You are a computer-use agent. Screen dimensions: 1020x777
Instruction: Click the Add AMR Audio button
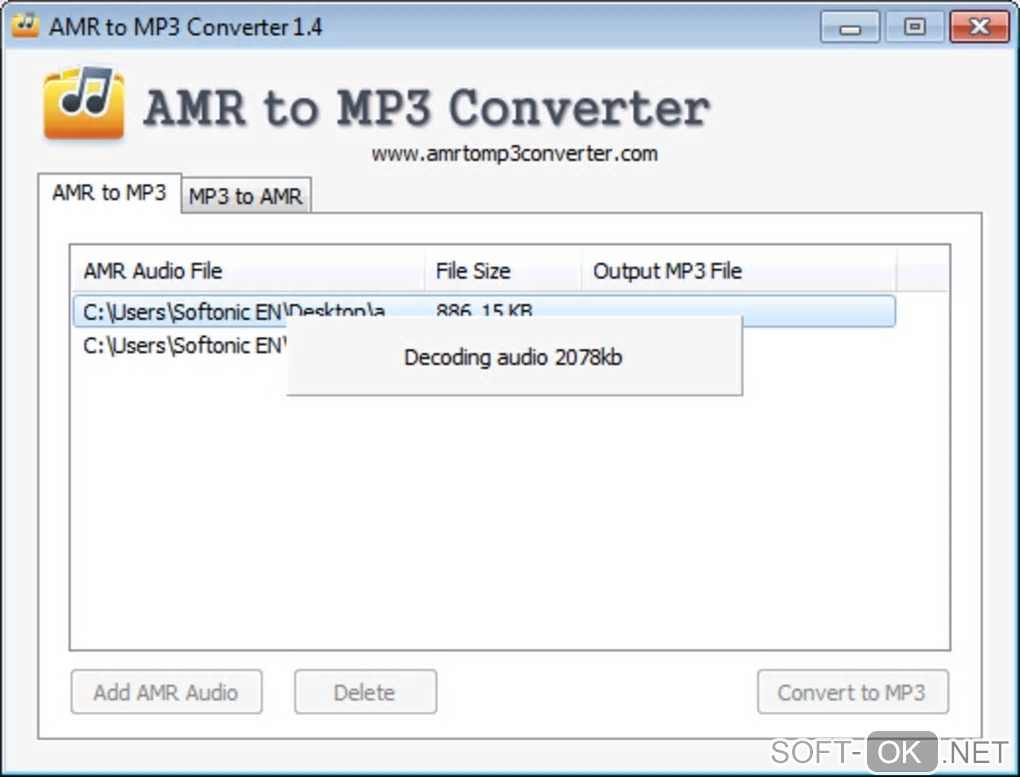tap(167, 692)
